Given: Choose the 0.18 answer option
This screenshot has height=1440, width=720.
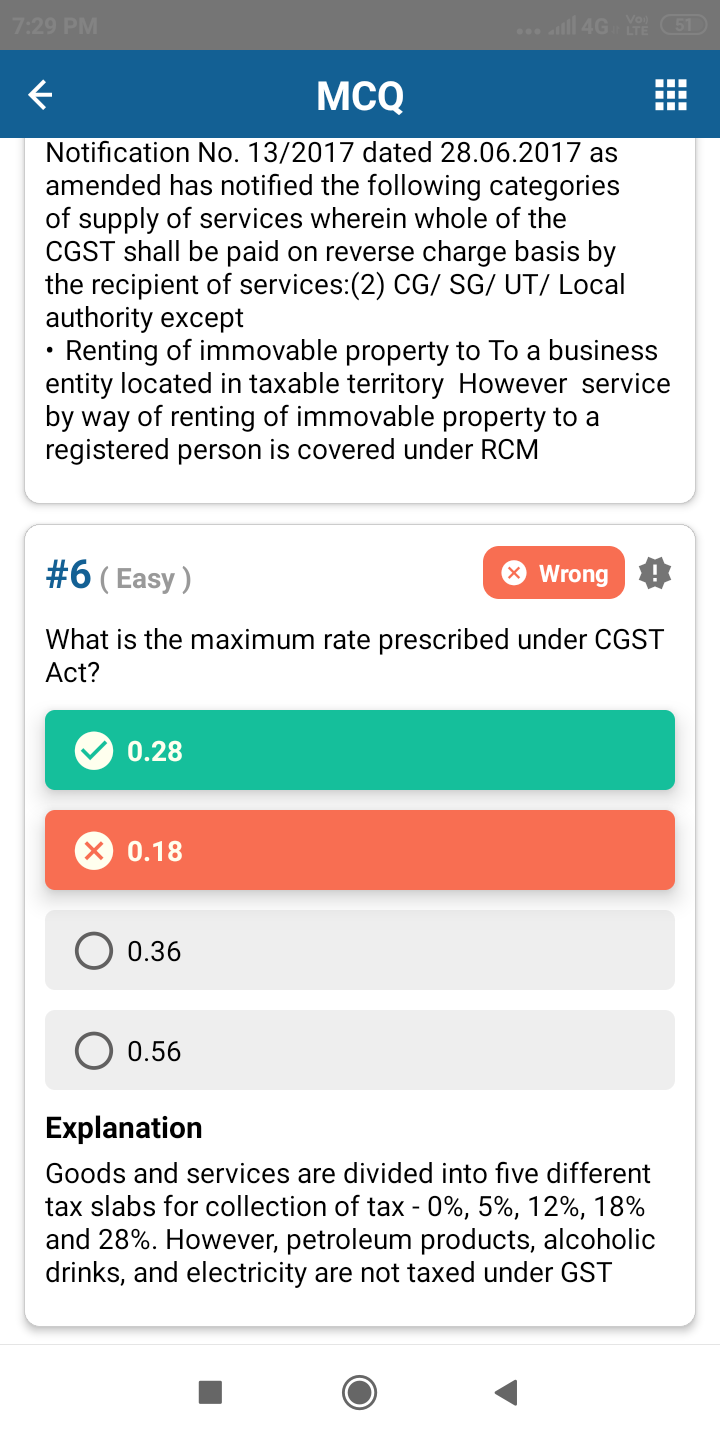Looking at the screenshot, I should coord(360,851).
